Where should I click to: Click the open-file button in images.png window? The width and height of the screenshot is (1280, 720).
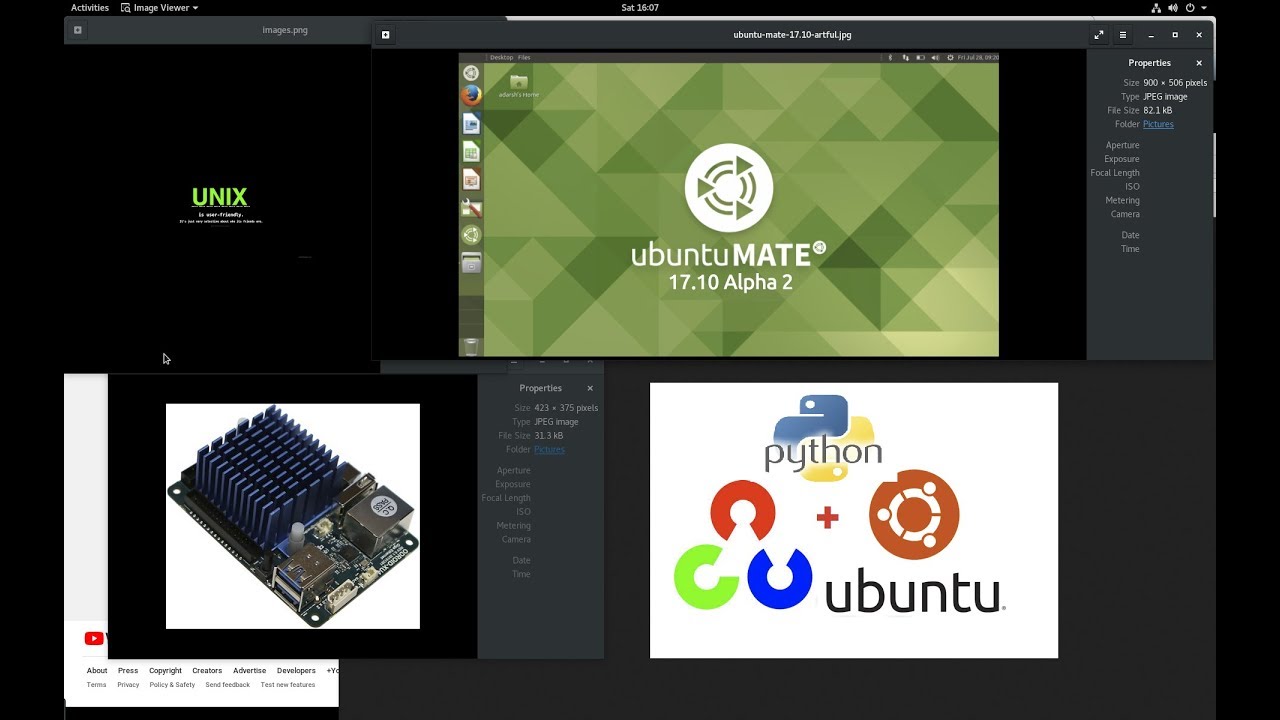[78, 30]
